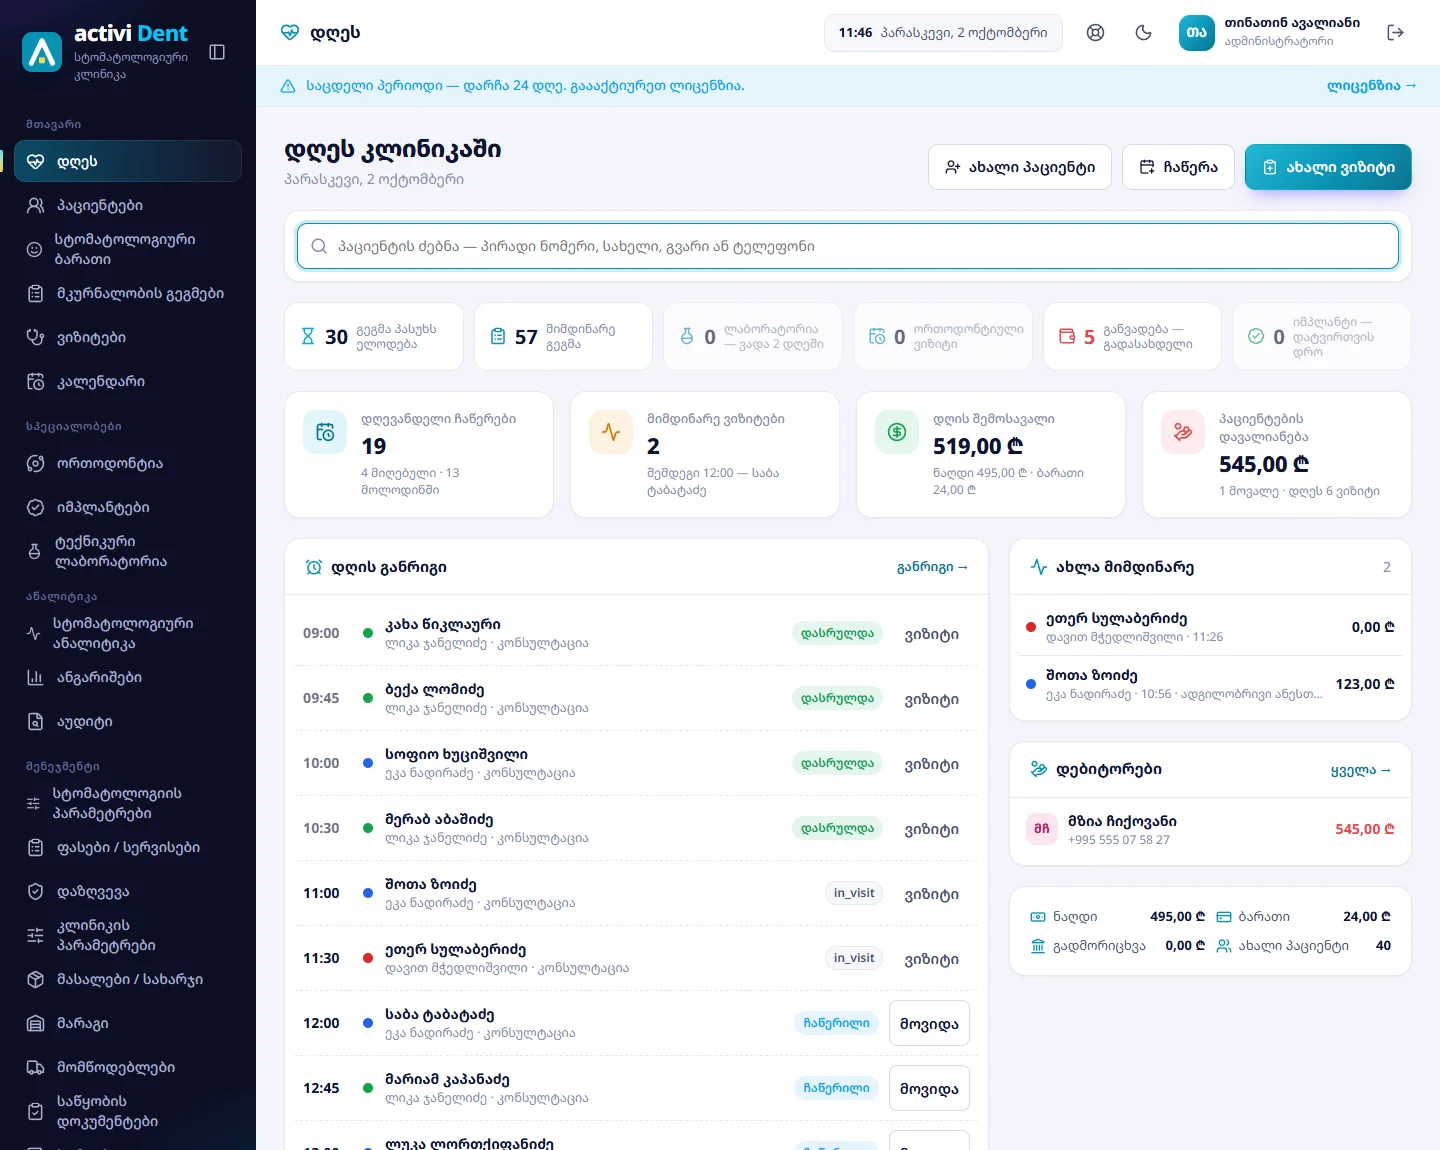
Task: Open the user avatar თა
Action: pyautogui.click(x=1196, y=33)
